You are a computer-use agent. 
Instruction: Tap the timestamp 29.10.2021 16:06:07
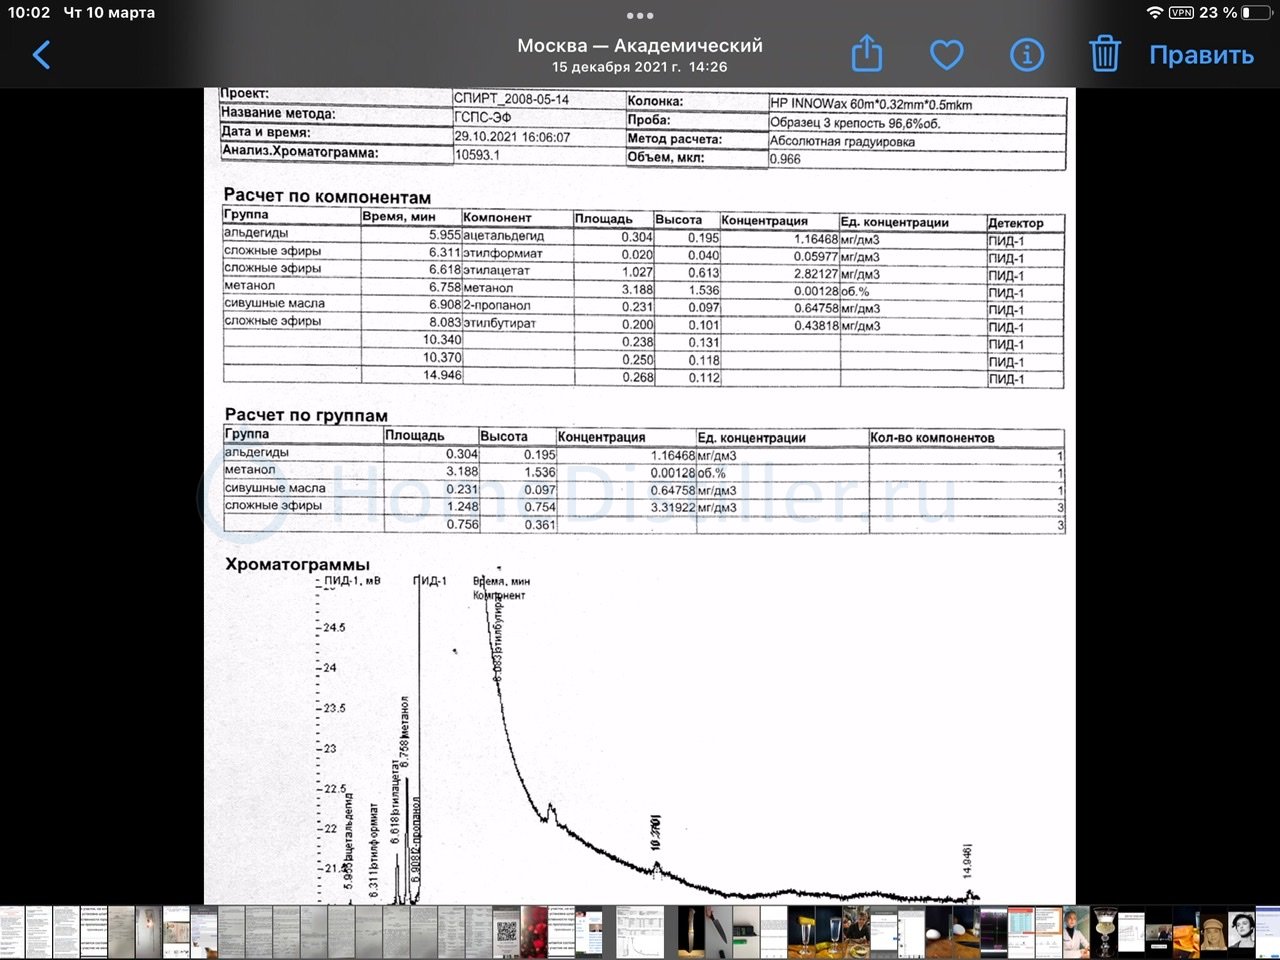(512, 137)
